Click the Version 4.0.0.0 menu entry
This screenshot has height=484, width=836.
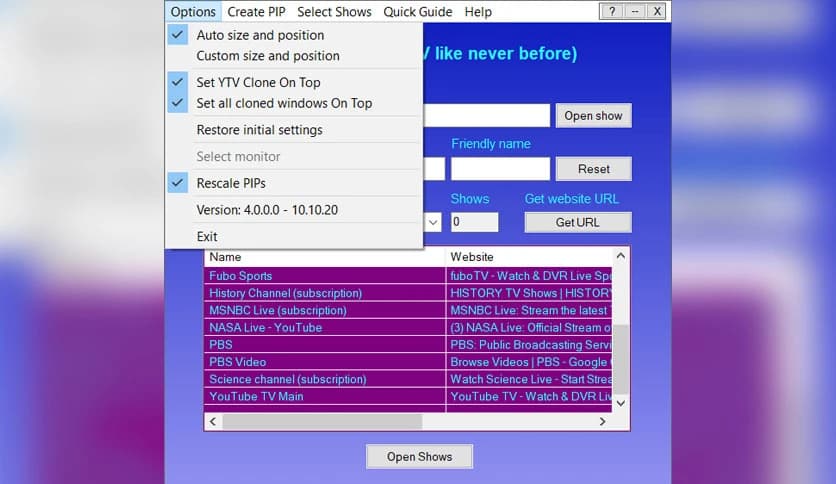[294, 209]
